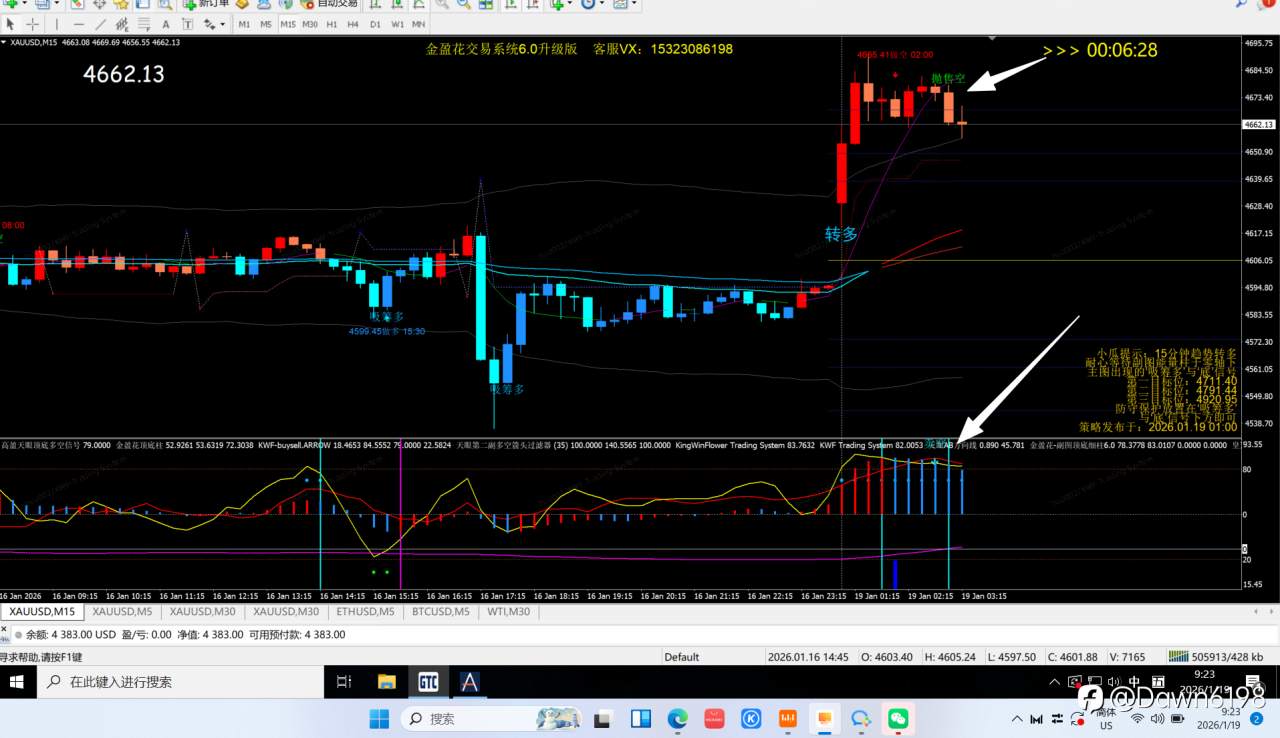
Task: Open the GTC app in taskbar
Action: pos(428,682)
